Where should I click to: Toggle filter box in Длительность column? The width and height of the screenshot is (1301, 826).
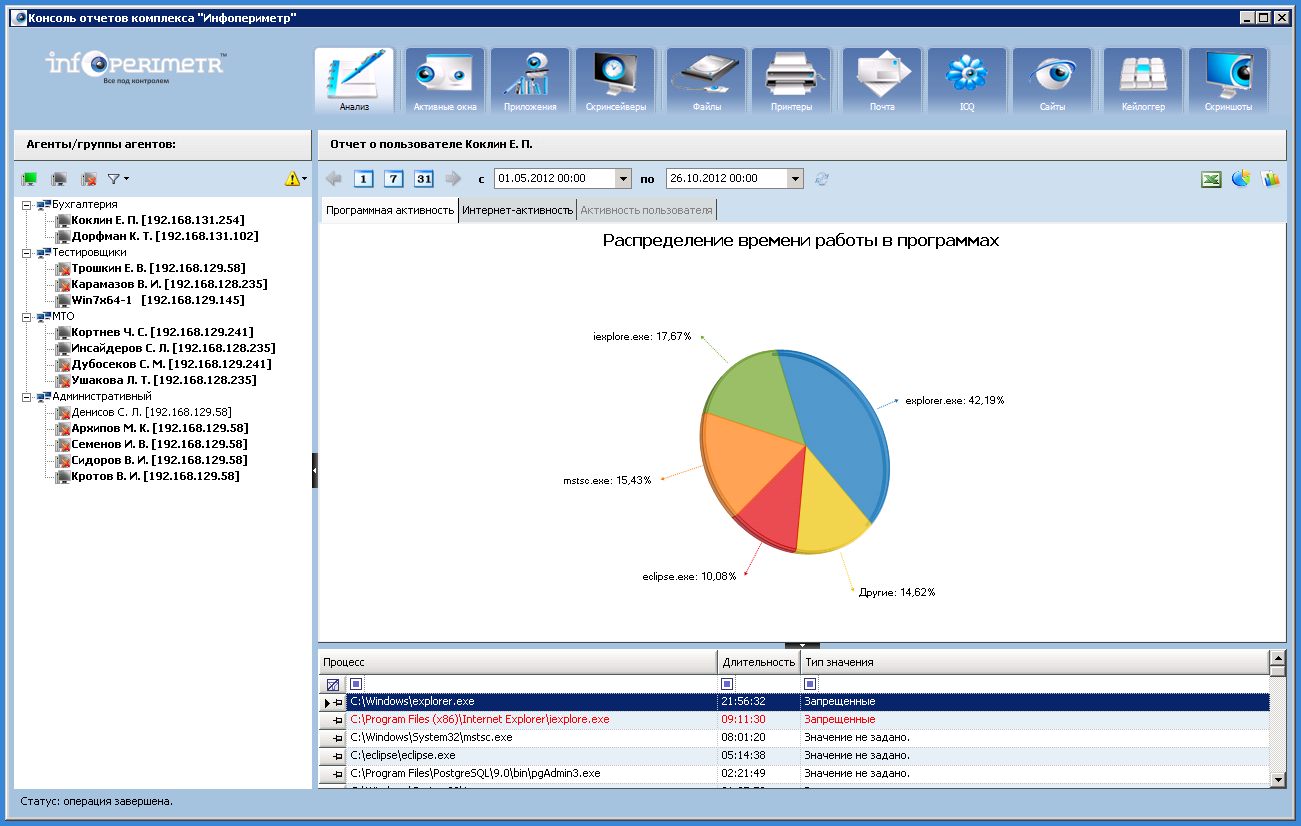pyautogui.click(x=727, y=684)
